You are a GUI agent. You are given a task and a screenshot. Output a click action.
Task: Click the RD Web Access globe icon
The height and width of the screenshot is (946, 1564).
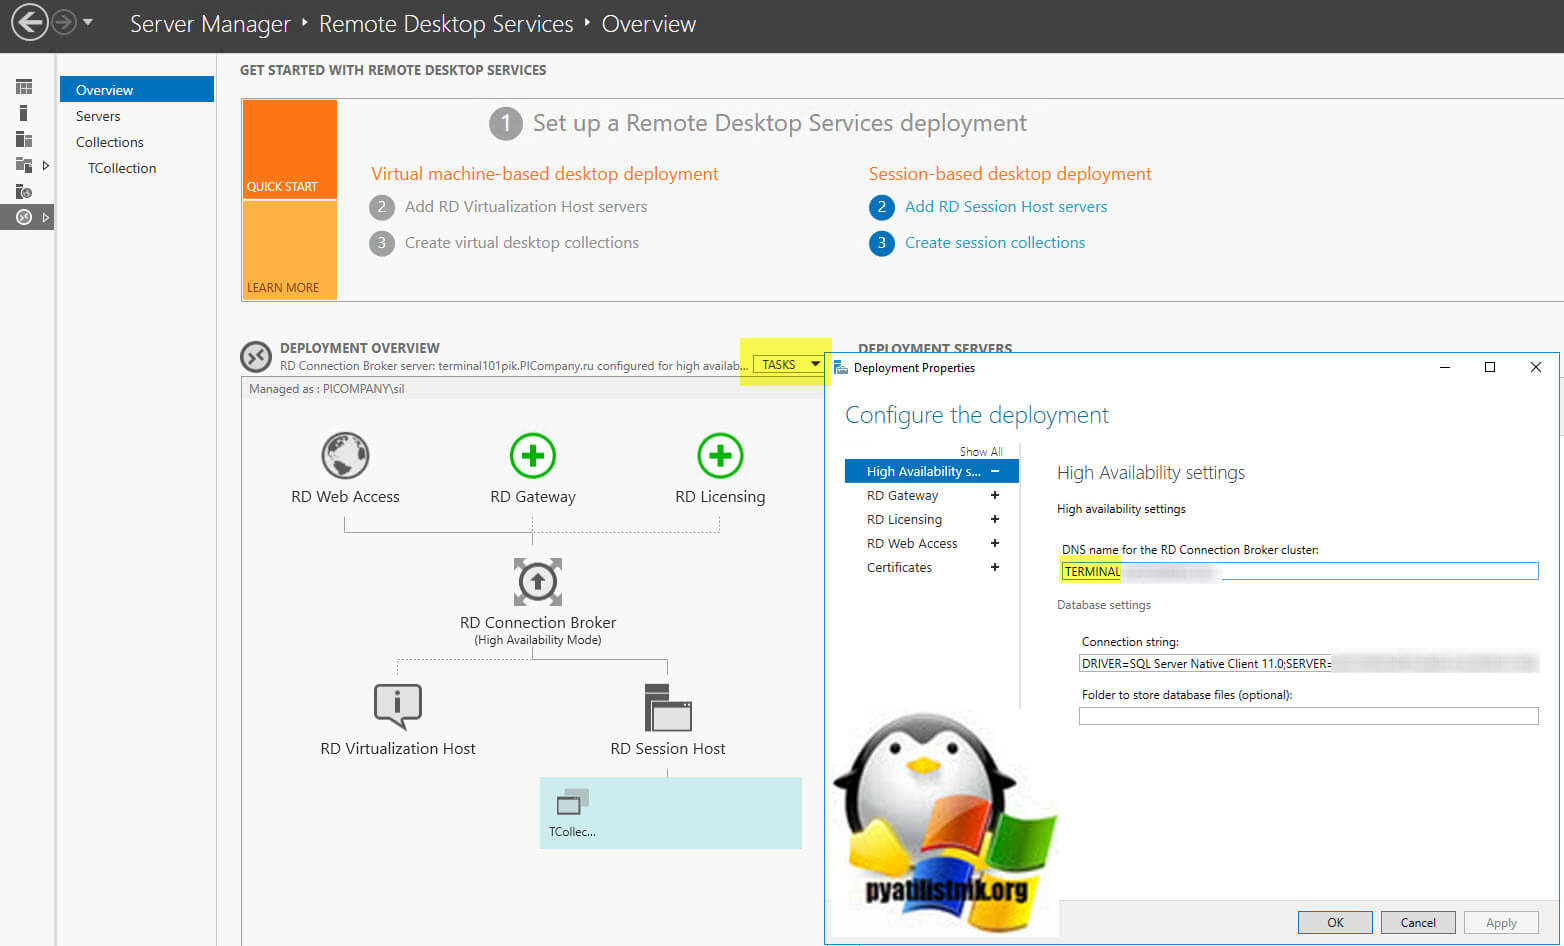tap(345, 455)
